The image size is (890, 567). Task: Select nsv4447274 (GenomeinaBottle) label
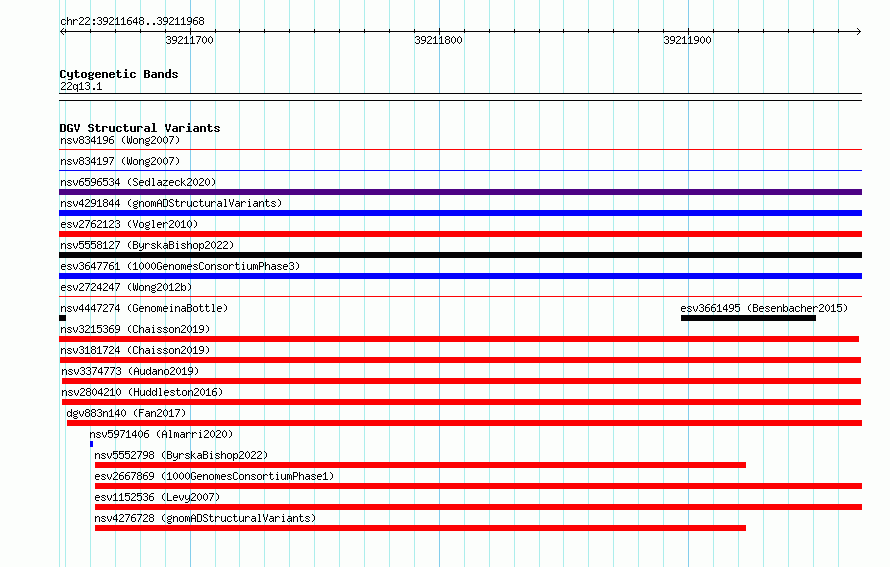[144, 308]
